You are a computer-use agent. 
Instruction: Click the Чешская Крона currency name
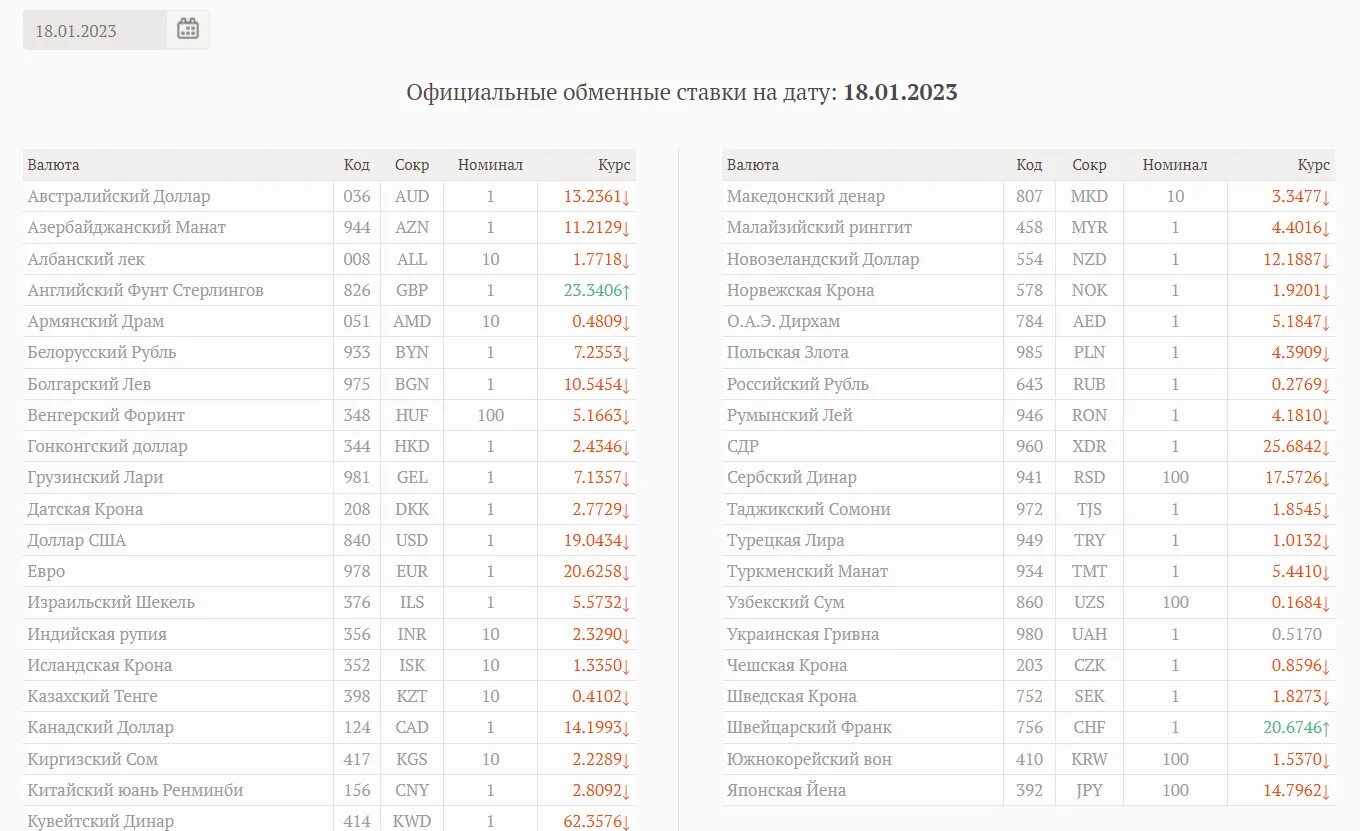[787, 665]
